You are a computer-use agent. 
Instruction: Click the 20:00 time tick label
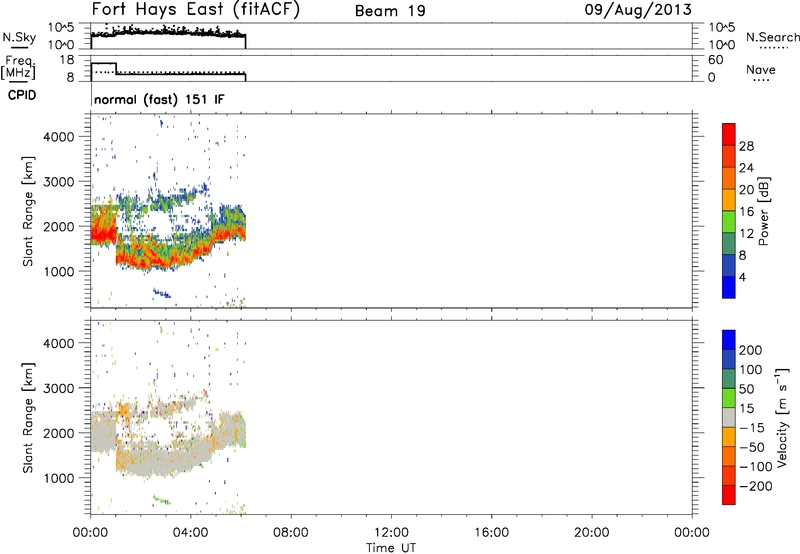(x=592, y=533)
